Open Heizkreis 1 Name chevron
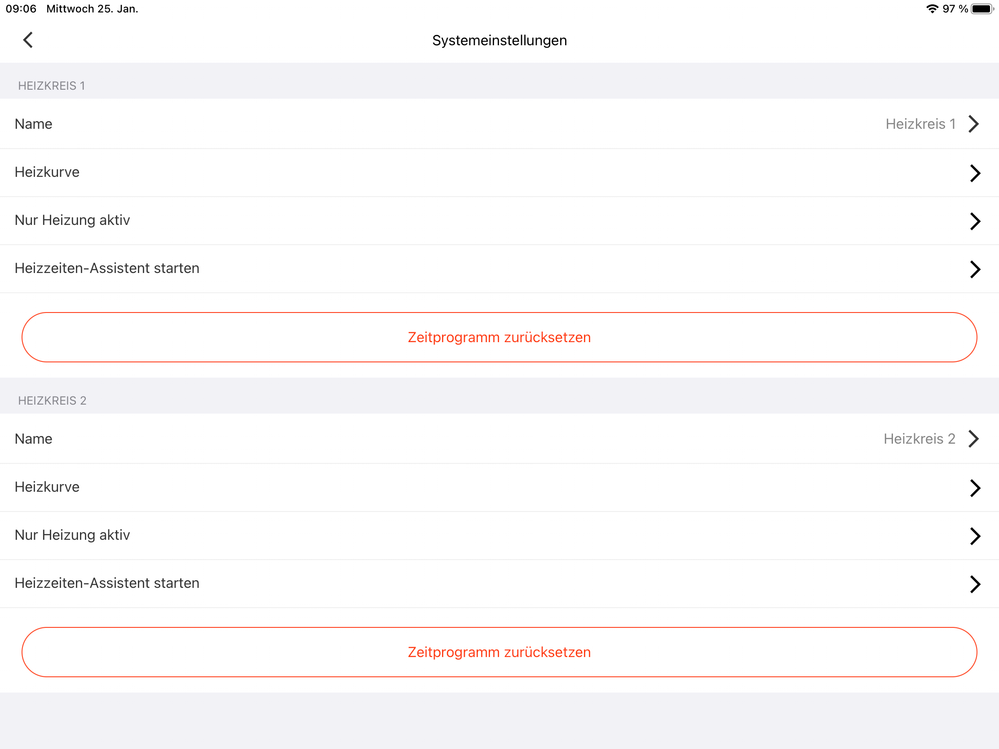 [975, 125]
